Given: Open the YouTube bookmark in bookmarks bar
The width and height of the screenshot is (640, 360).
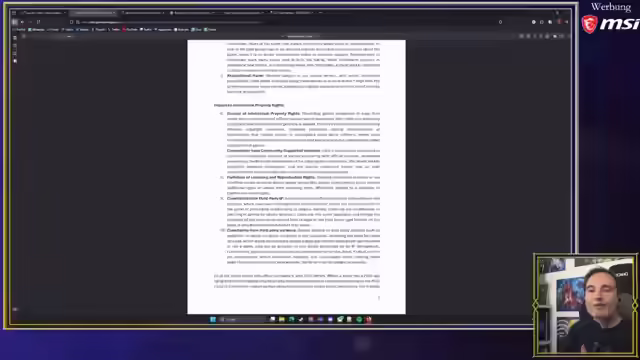Looking at the screenshot, I should [130, 29].
